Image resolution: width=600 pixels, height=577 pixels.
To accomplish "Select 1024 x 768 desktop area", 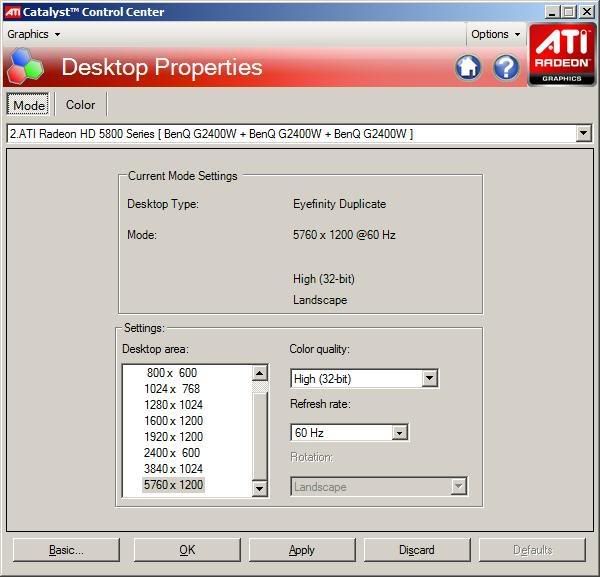I will [x=172, y=389].
